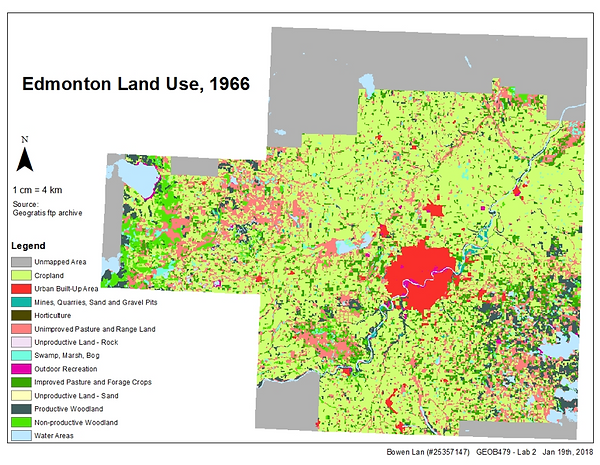Click the N letter above north arrow
Screen dimensions: 600x465
25,140
